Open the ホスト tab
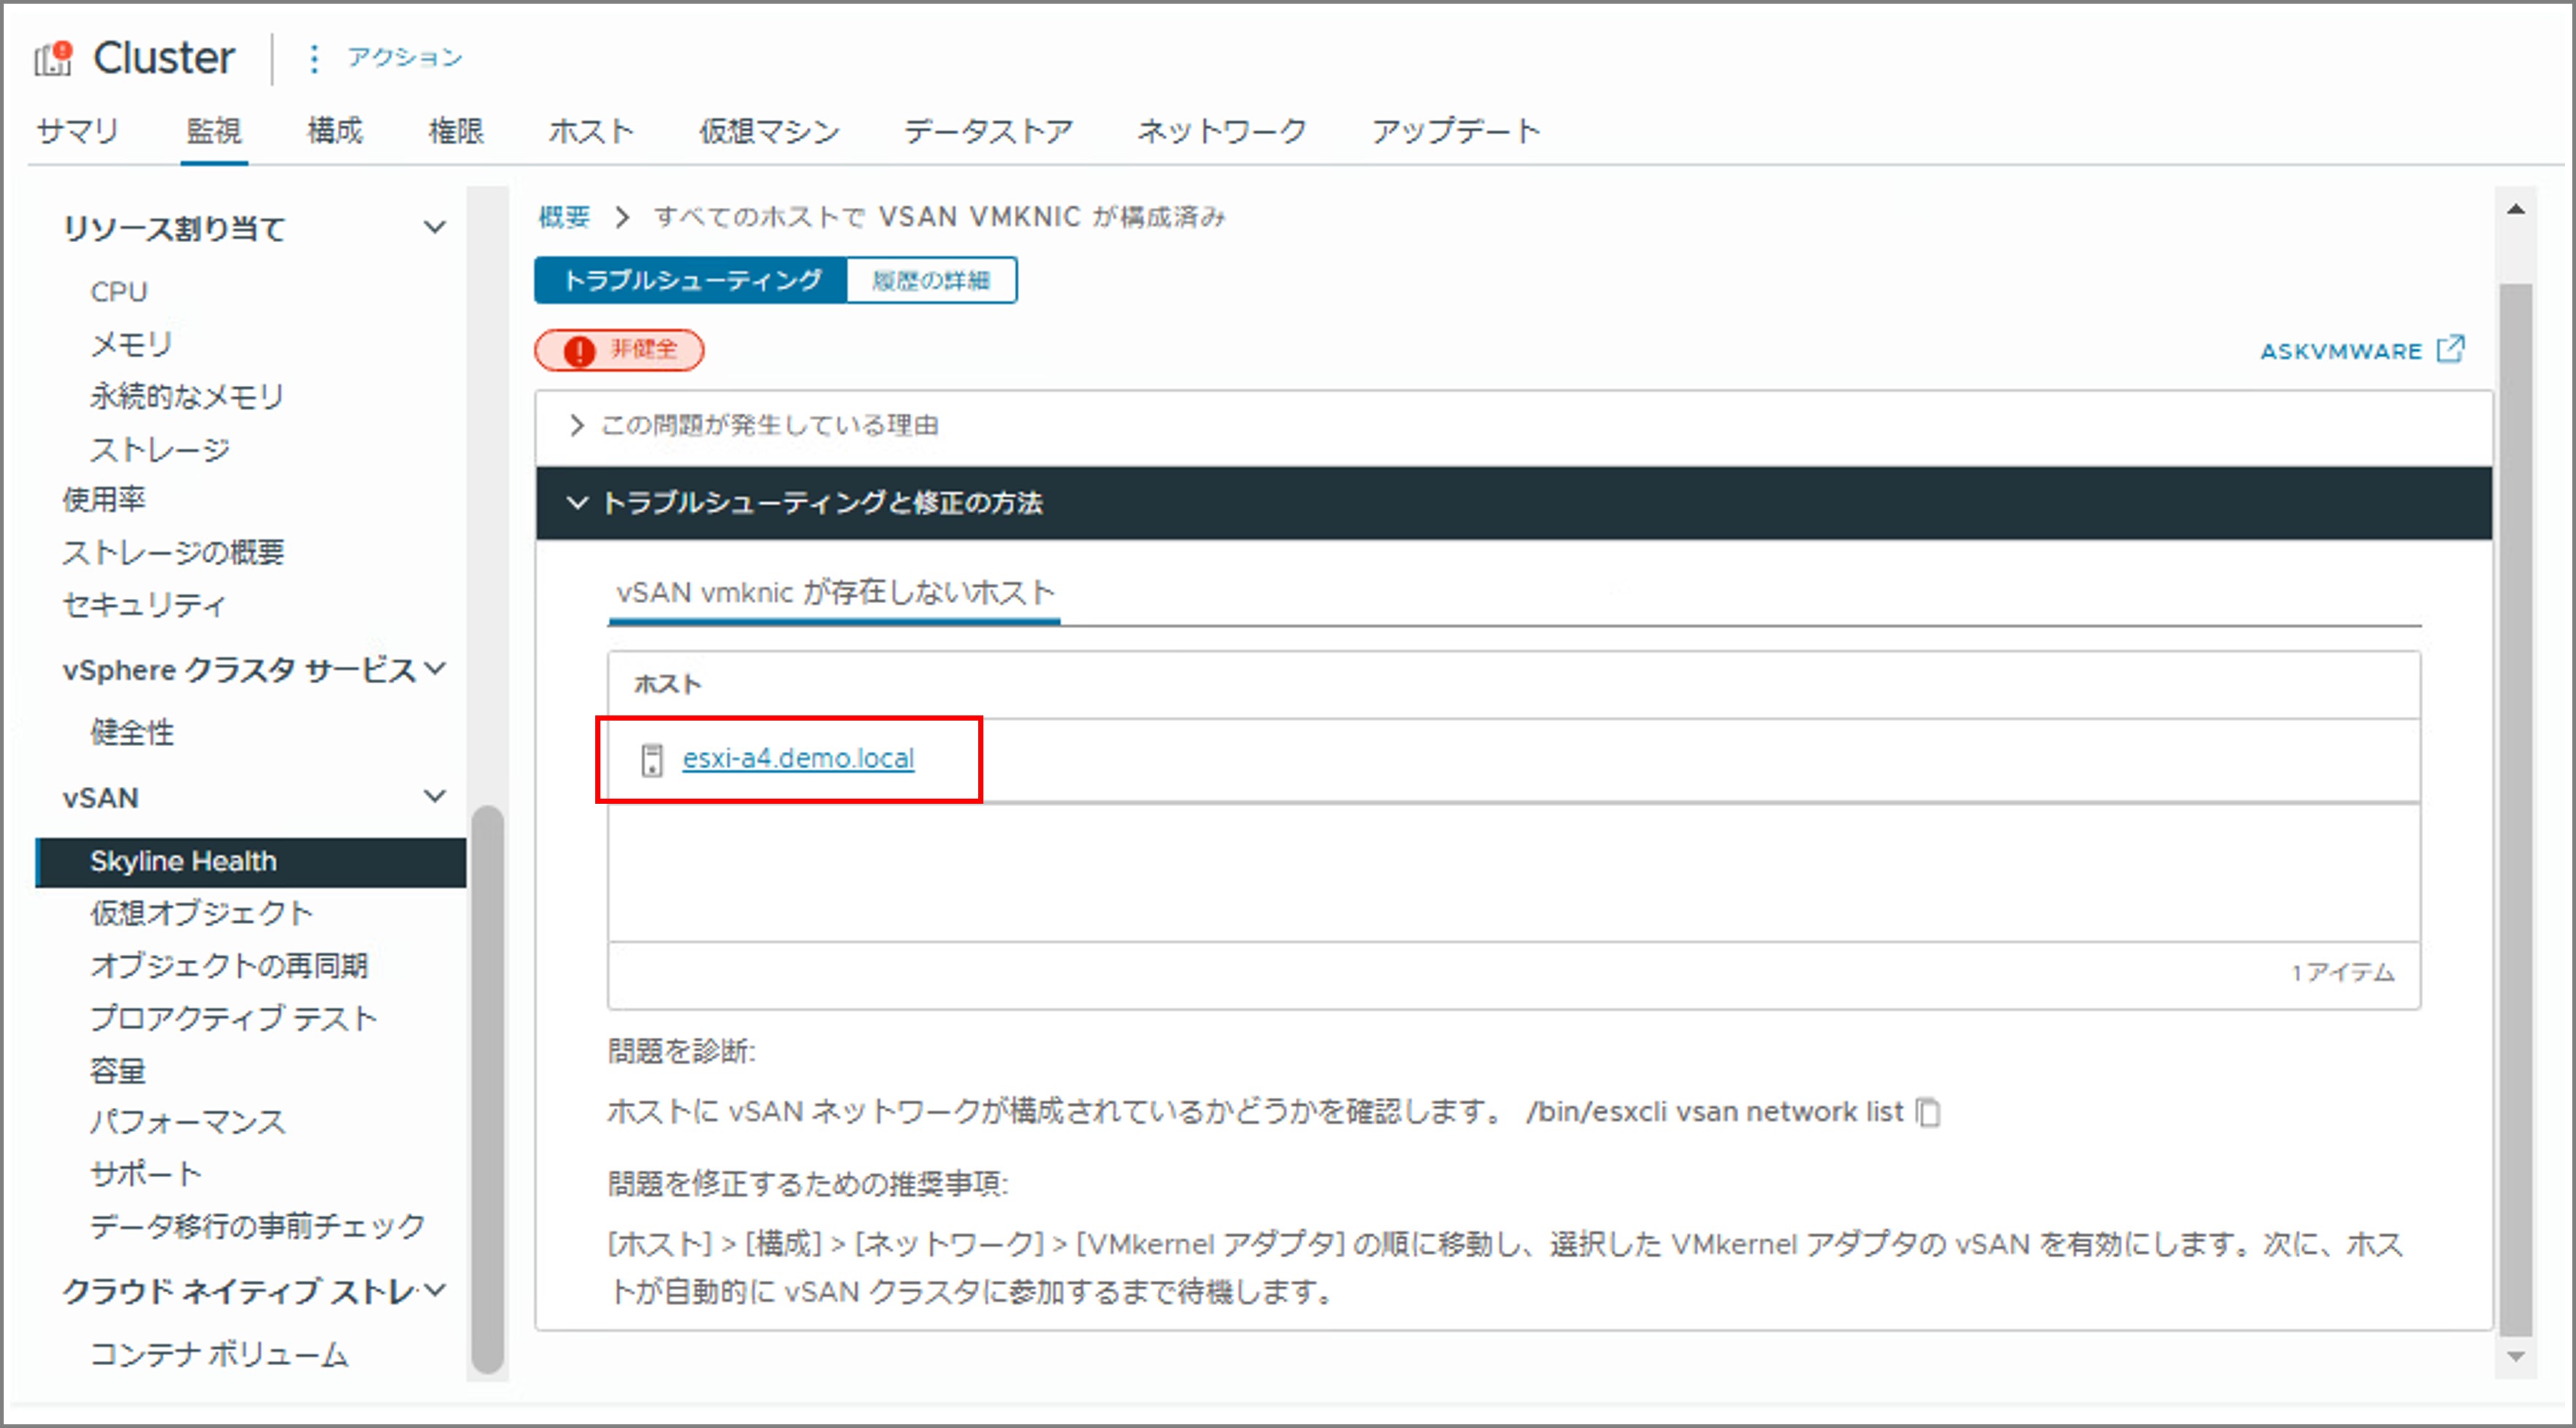 [x=591, y=131]
